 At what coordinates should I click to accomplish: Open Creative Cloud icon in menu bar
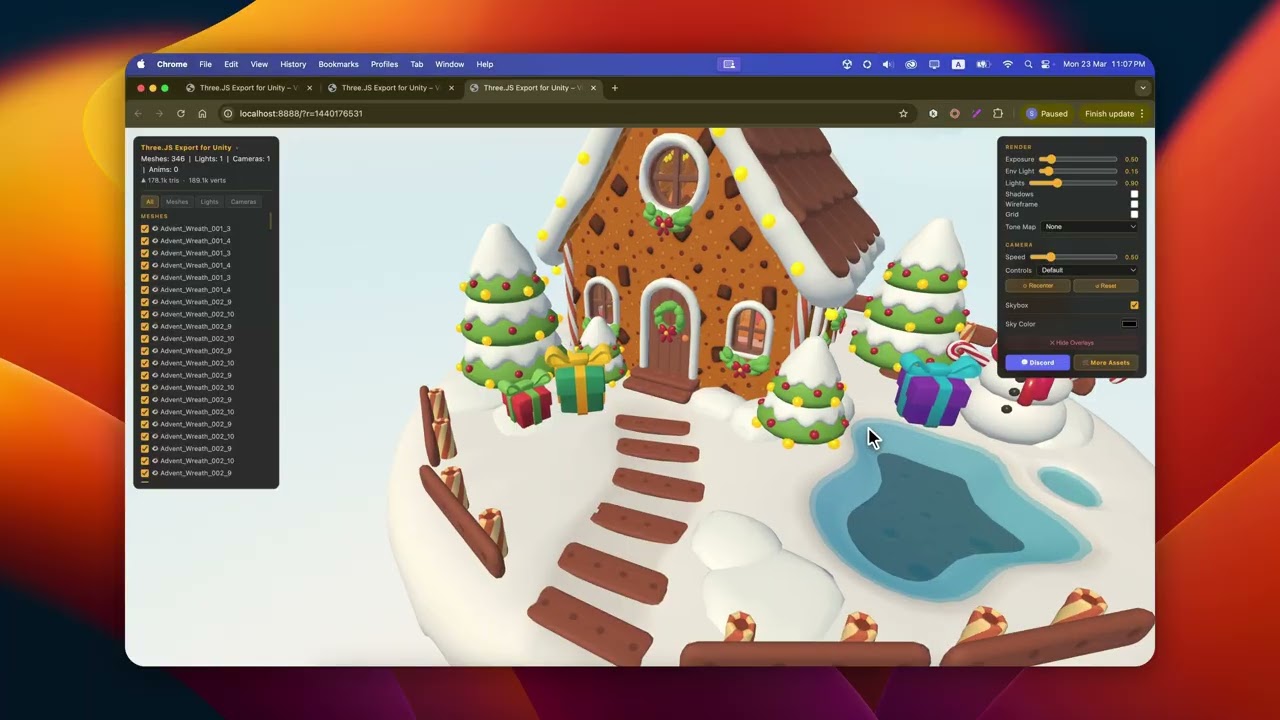(911, 64)
